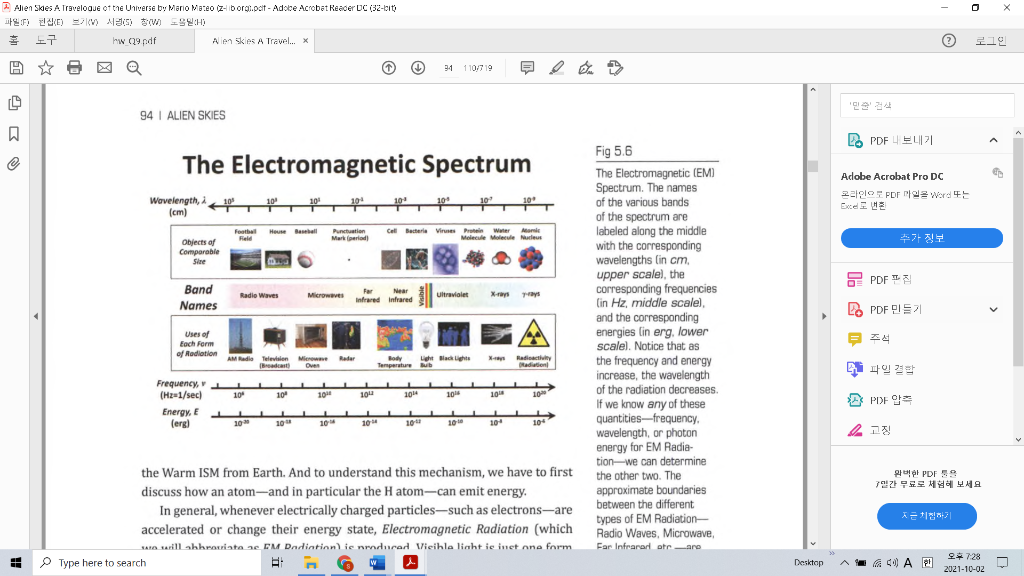Click the 추가 정보 blue button
Screen dimensions: 1024x576
(921, 238)
